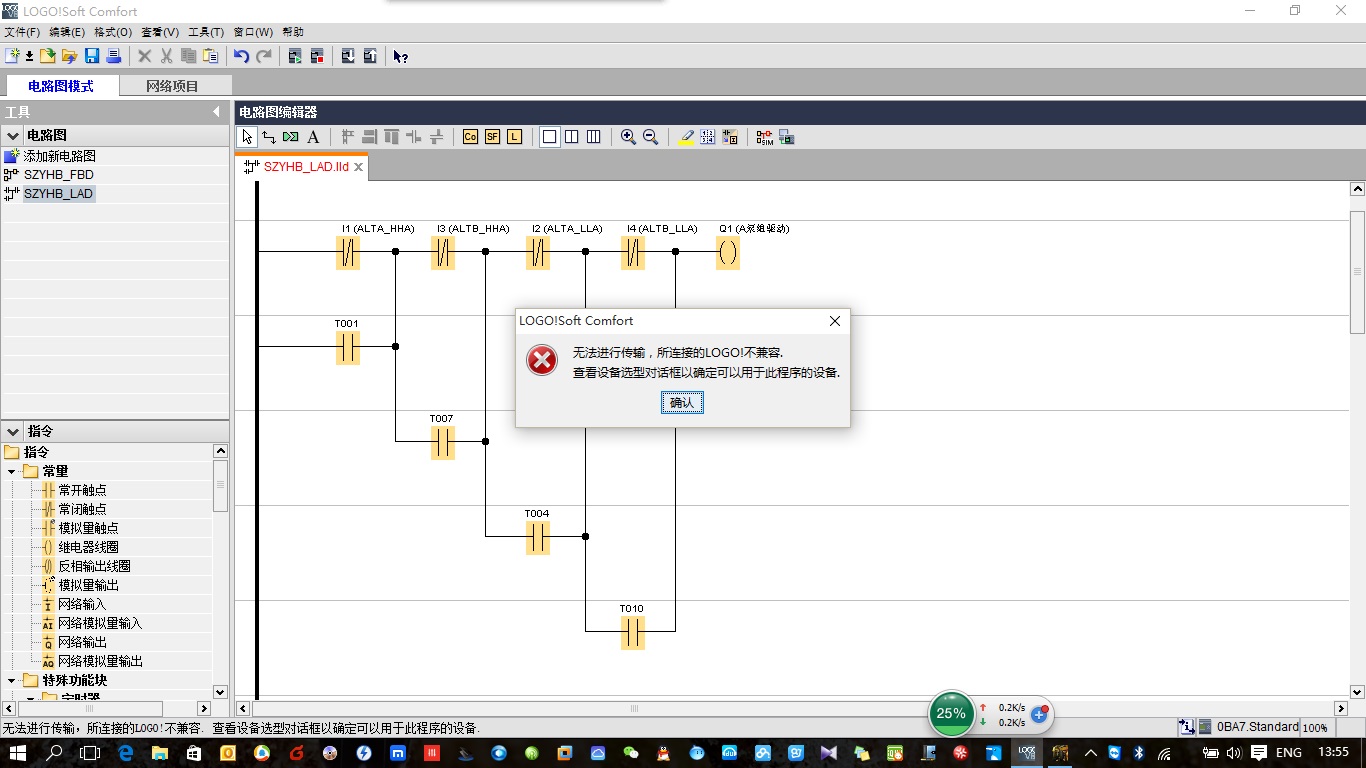Launch online test mode icon
This screenshot has width=1366, height=768.
pos(786,137)
